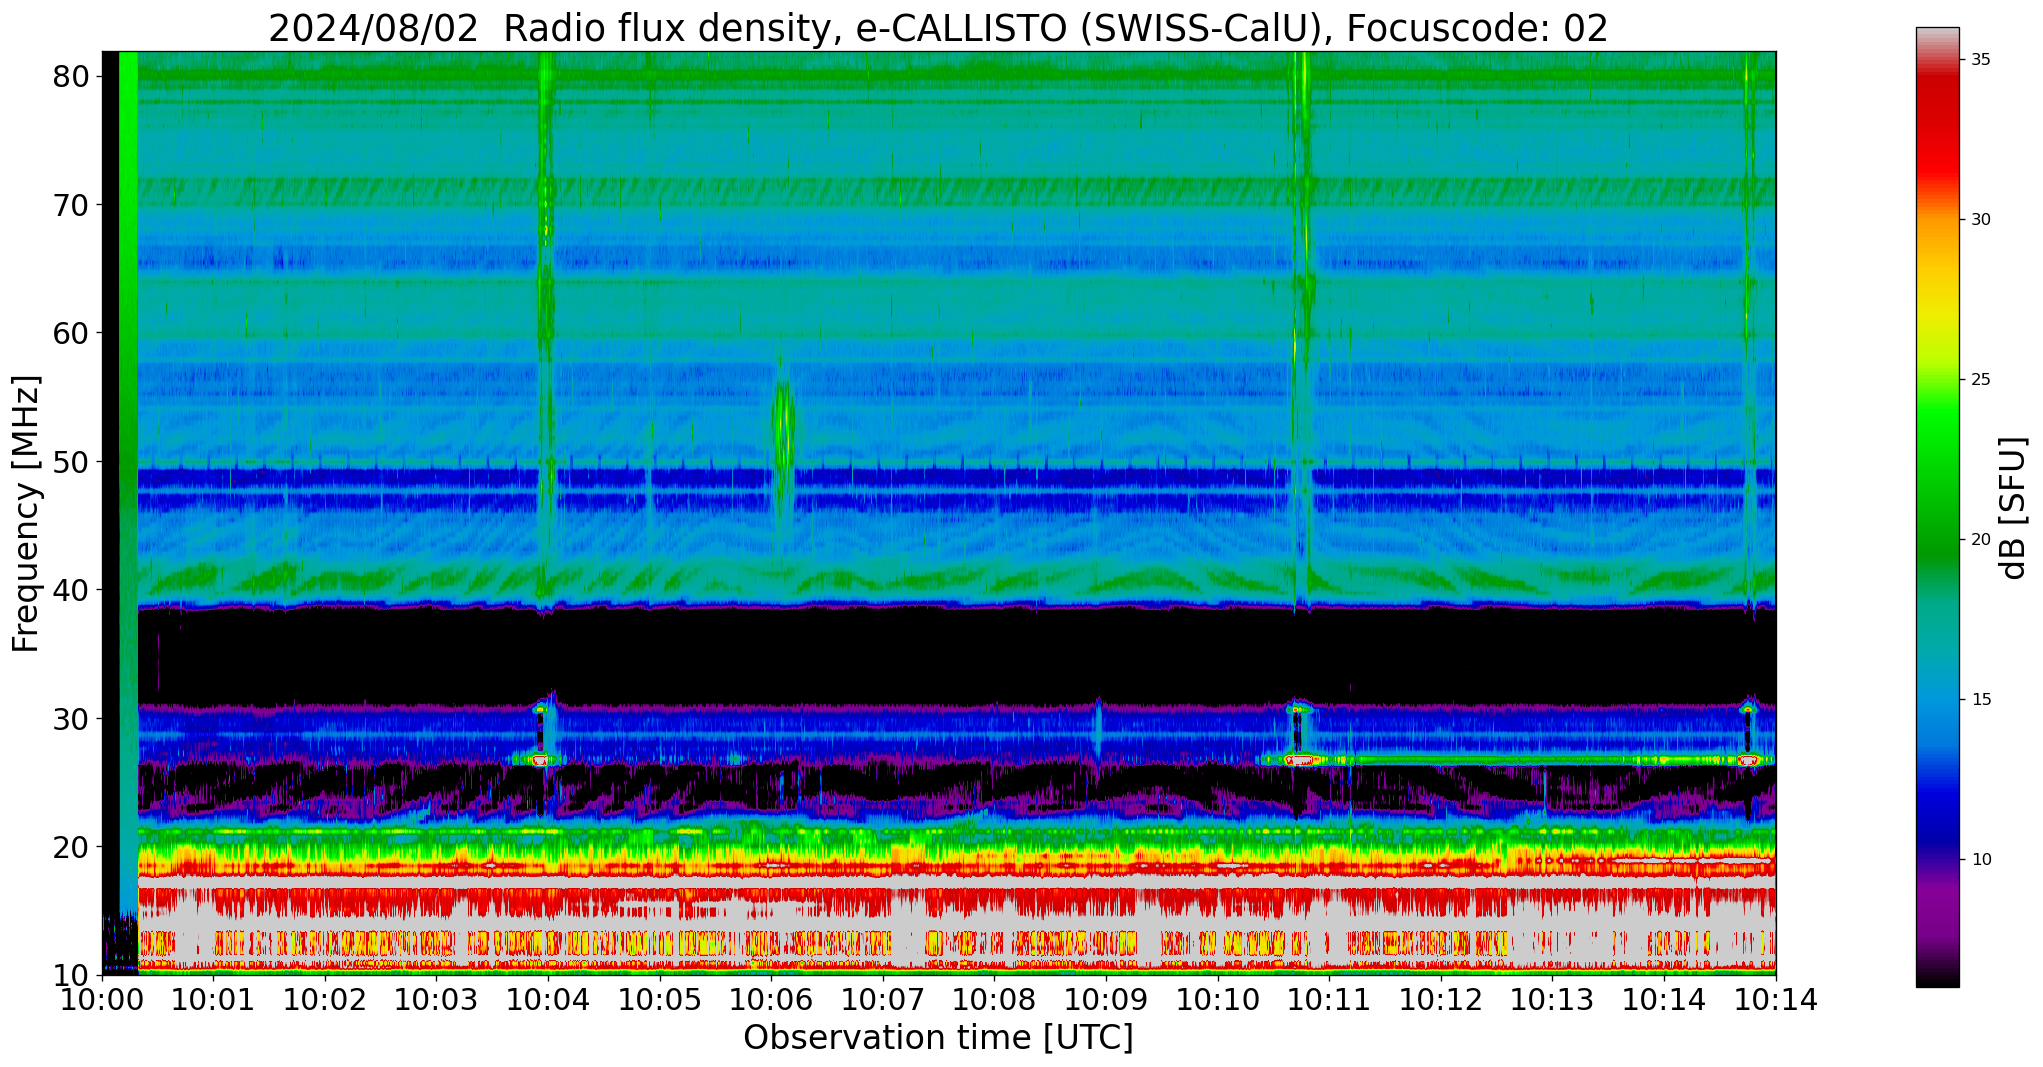
Task: Click the vertical burst near 10:04 at 70 MHz
Action: tap(545, 205)
